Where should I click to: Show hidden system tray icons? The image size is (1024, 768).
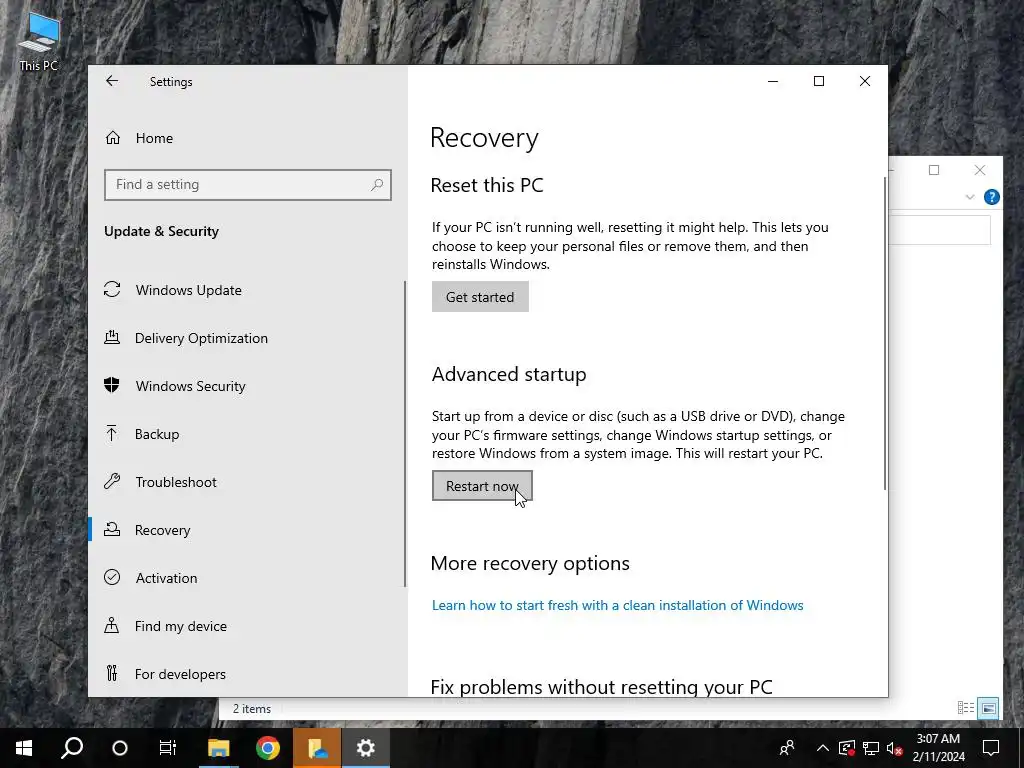coord(823,748)
